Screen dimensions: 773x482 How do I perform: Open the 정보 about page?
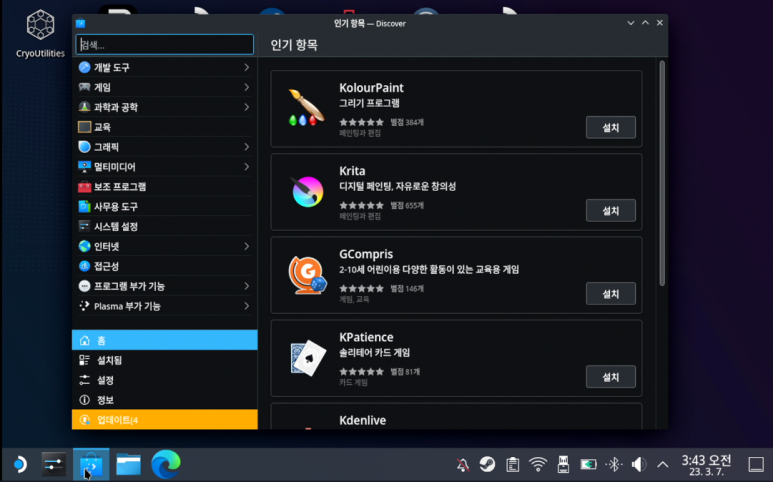click(165, 400)
